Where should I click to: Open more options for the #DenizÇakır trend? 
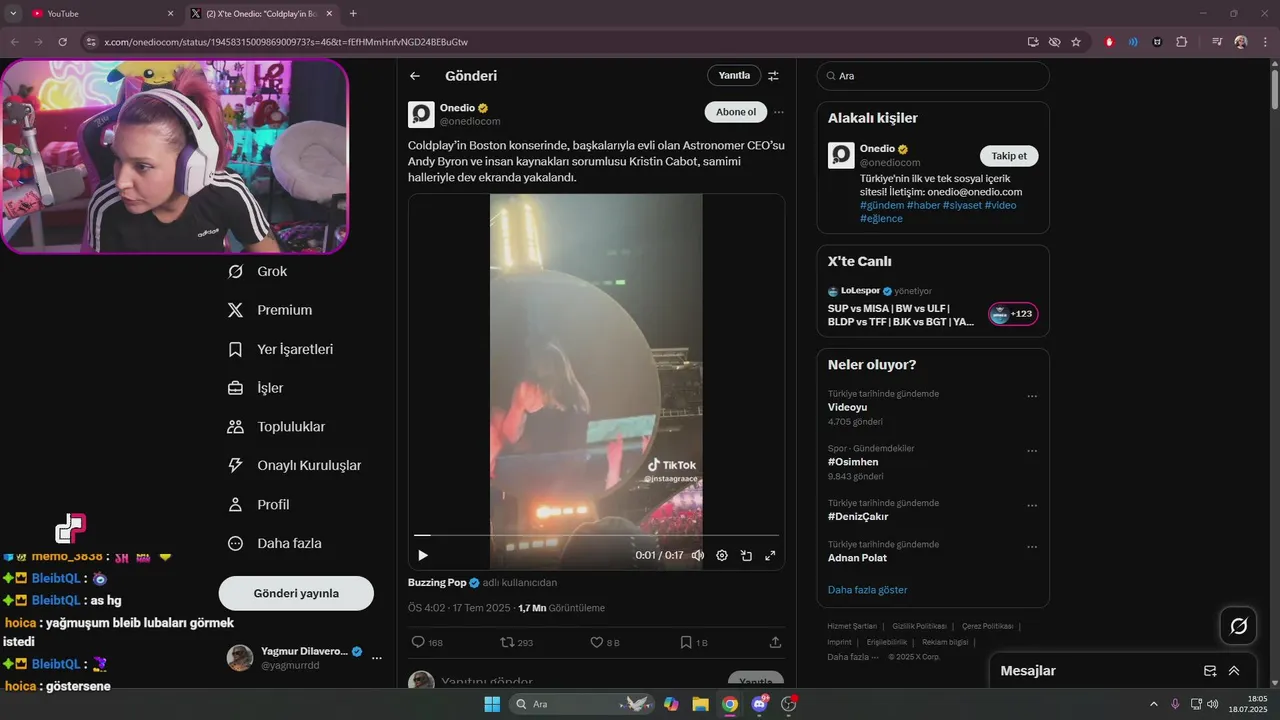pyautogui.click(x=1032, y=506)
